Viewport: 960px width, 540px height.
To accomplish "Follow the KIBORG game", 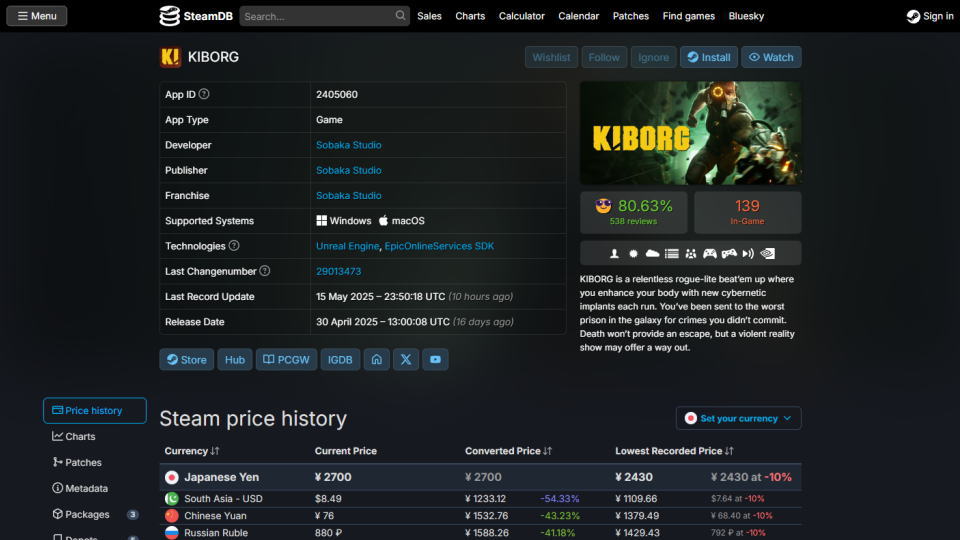I will point(604,57).
